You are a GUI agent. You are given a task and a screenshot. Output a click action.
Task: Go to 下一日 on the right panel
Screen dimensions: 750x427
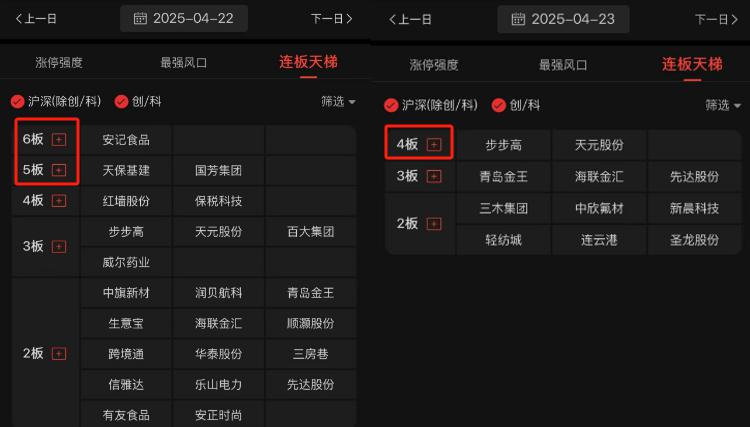point(716,20)
